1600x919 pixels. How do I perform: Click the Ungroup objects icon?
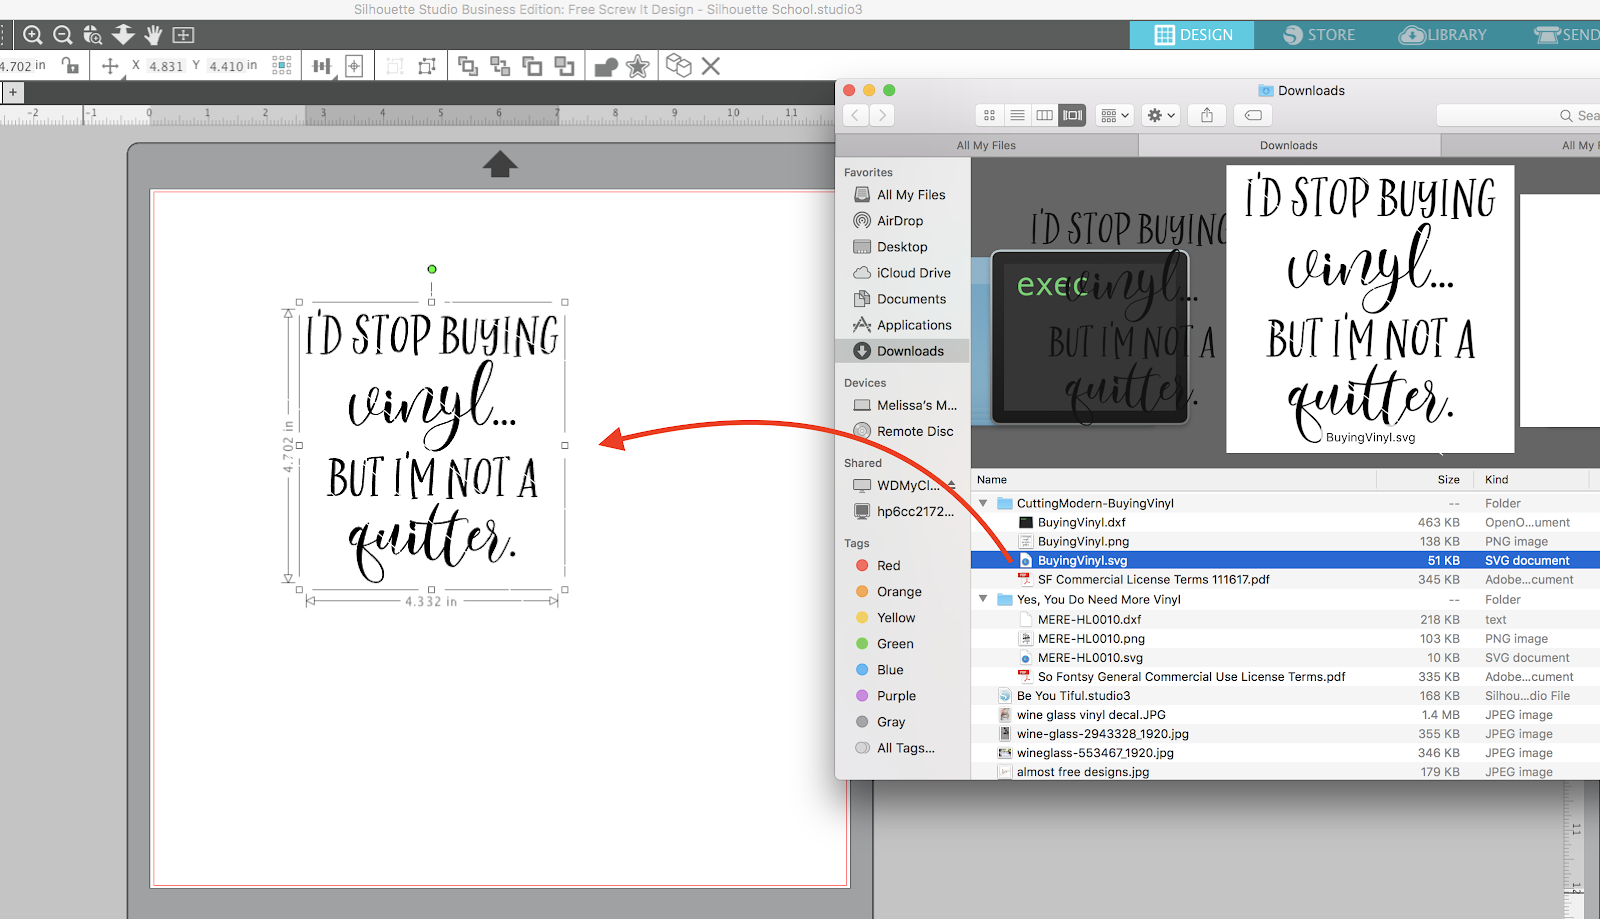427,66
